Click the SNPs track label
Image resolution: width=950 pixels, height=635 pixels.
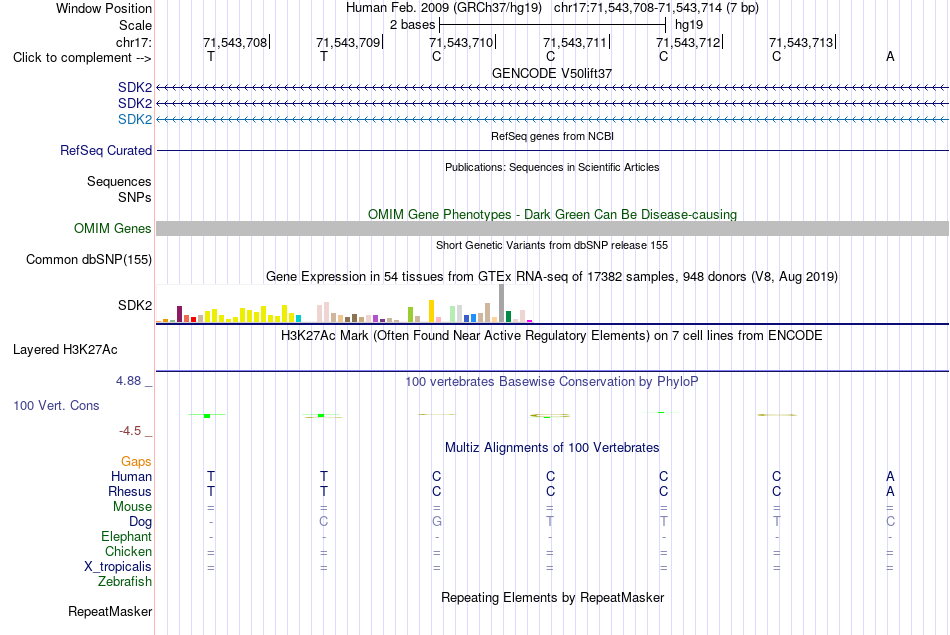point(135,197)
